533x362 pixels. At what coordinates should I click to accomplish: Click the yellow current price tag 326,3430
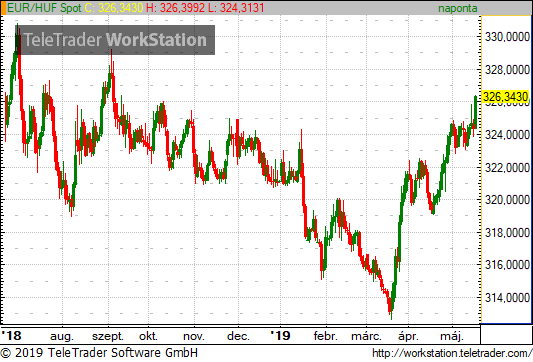505,97
